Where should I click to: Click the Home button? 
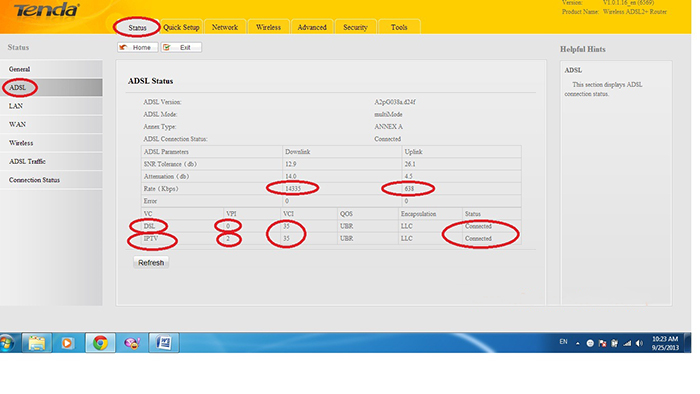pos(138,47)
